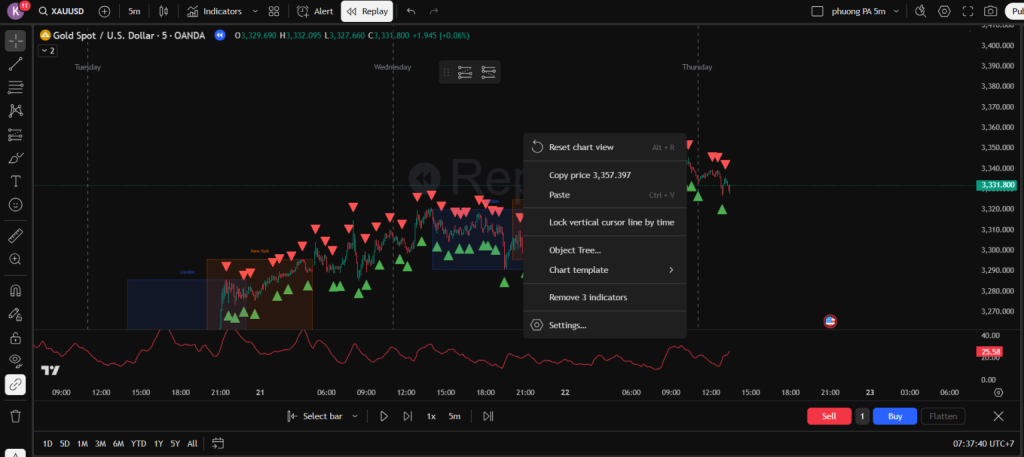Select the Text annotation tool
This screenshot has height=457, width=1024.
click(15, 181)
